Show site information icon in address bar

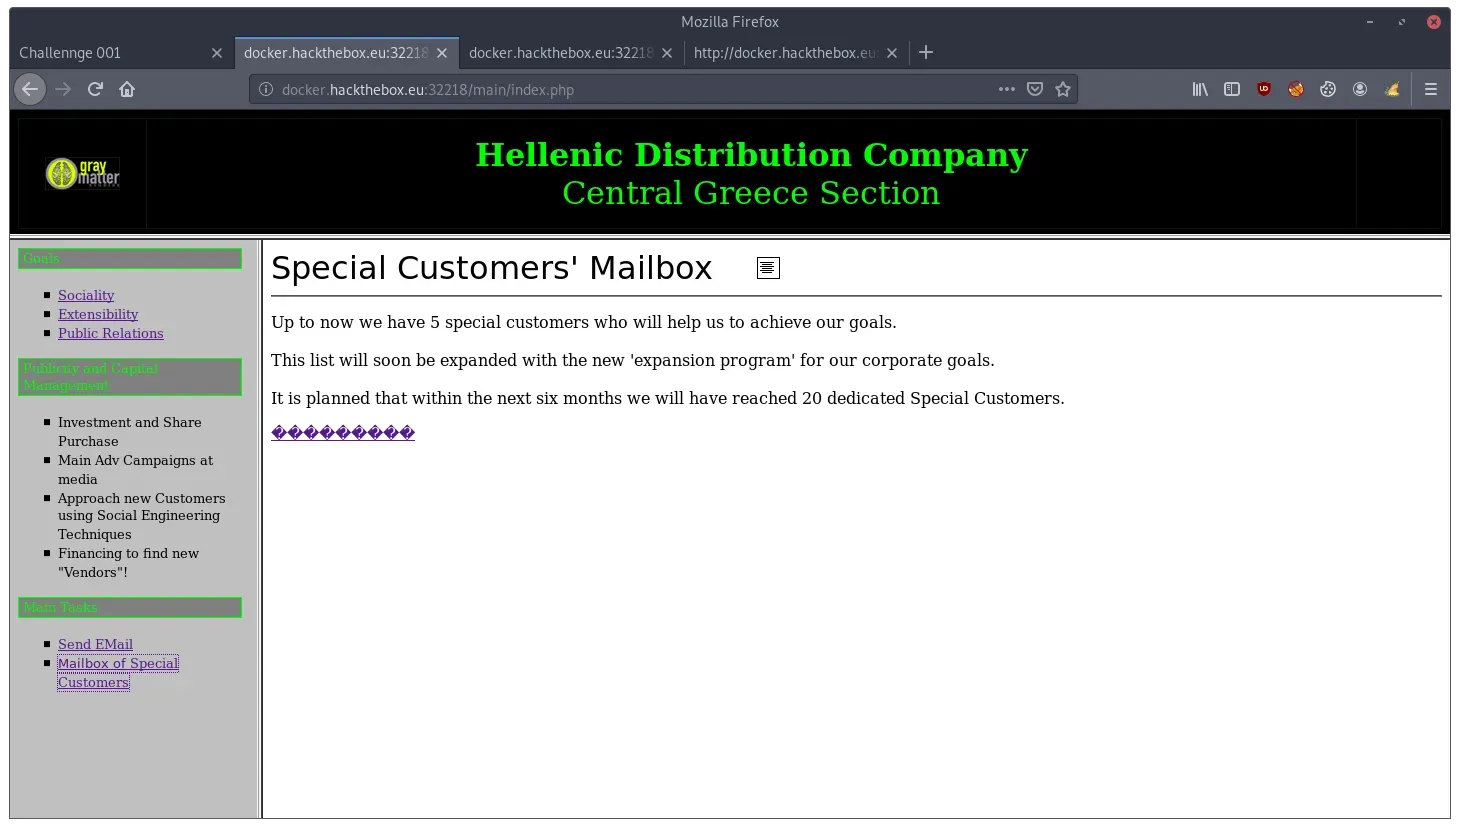(266, 89)
